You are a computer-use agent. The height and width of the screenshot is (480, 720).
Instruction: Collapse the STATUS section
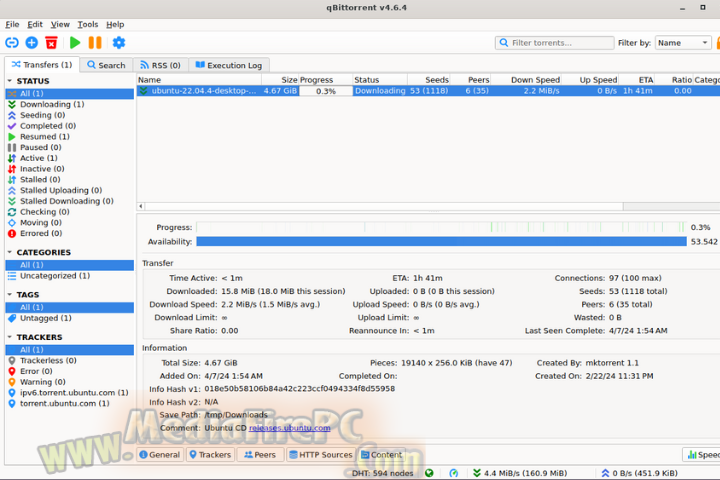[10, 81]
